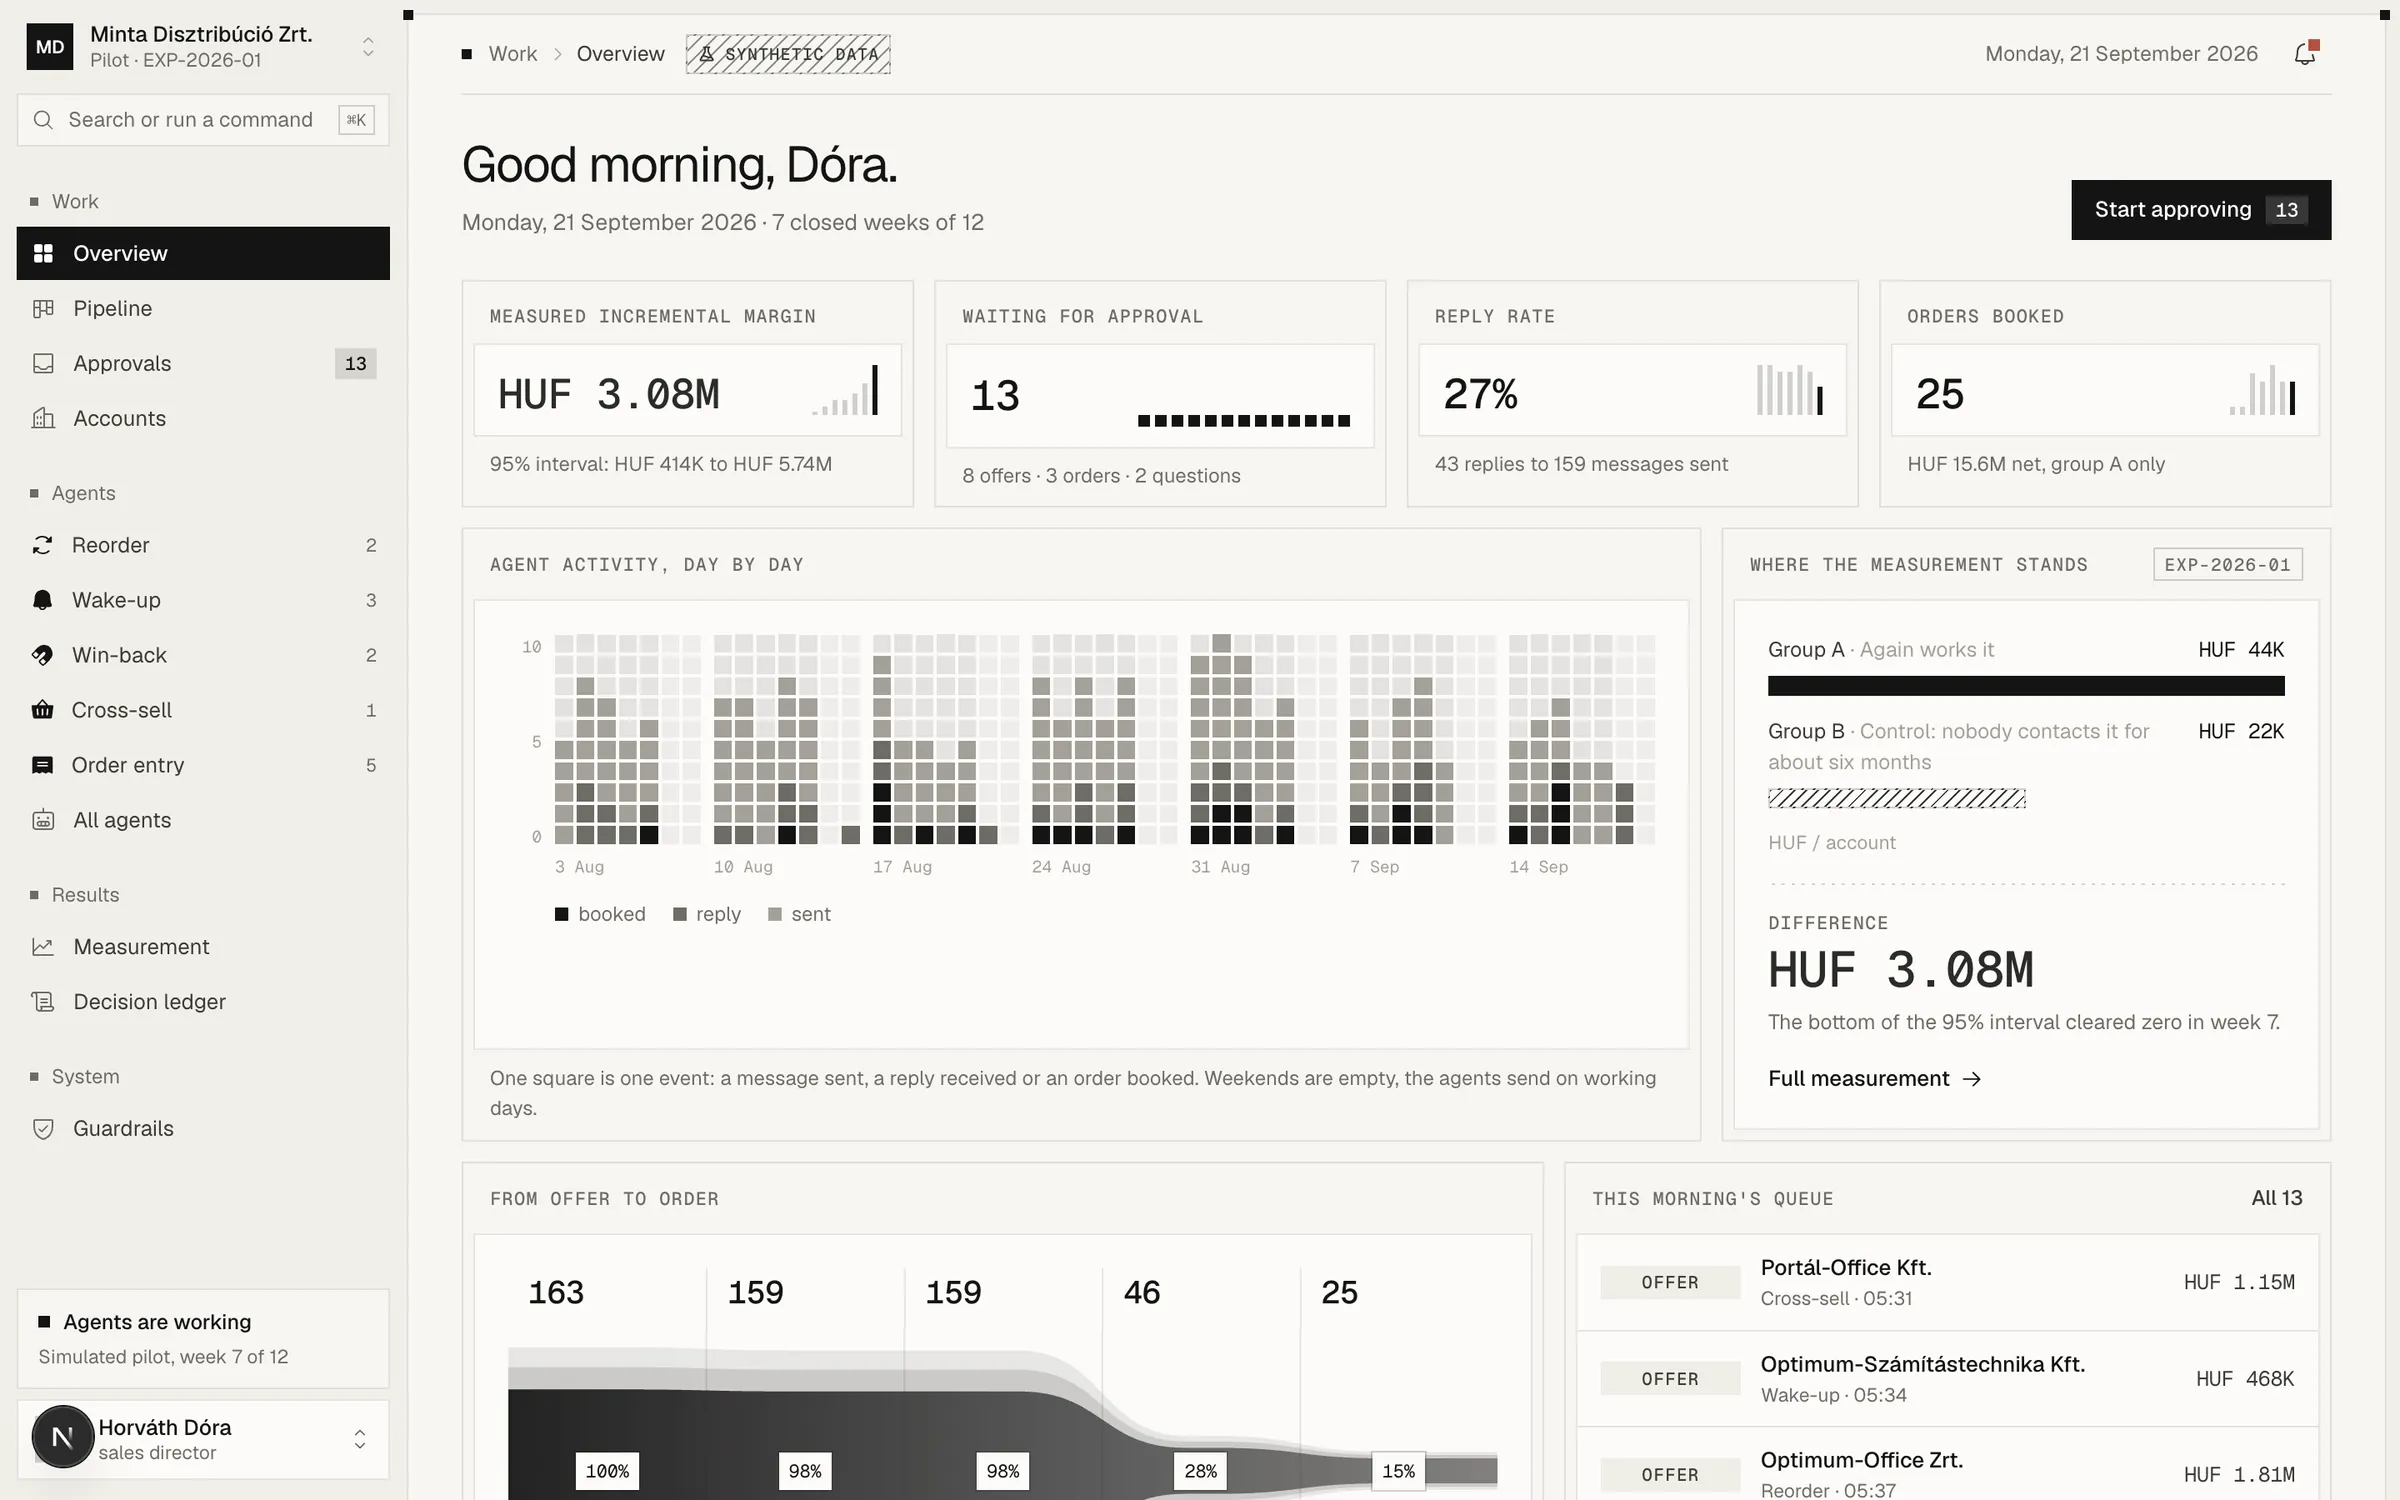Click the Decision ledger scroll icon

point(43,1001)
